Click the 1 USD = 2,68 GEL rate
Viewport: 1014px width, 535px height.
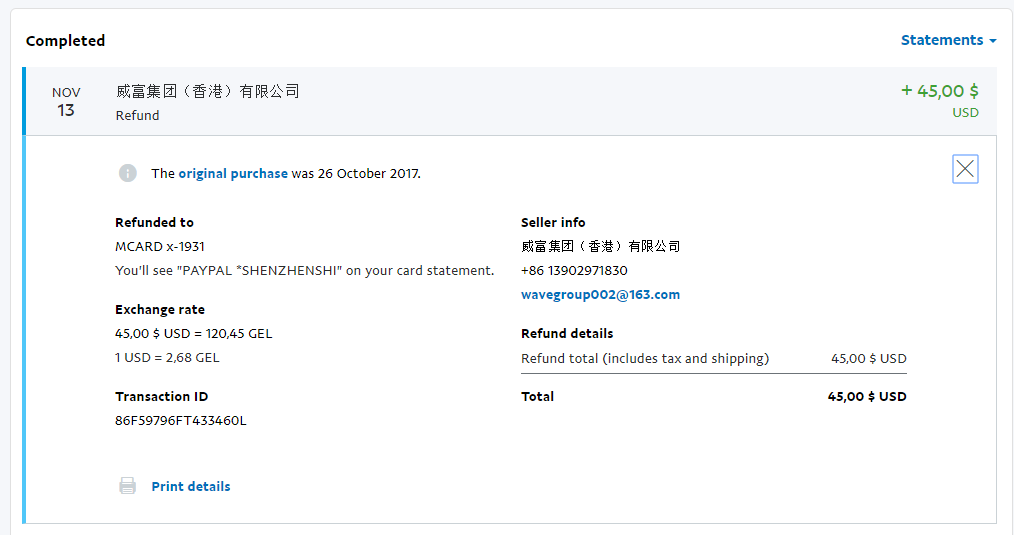167,358
